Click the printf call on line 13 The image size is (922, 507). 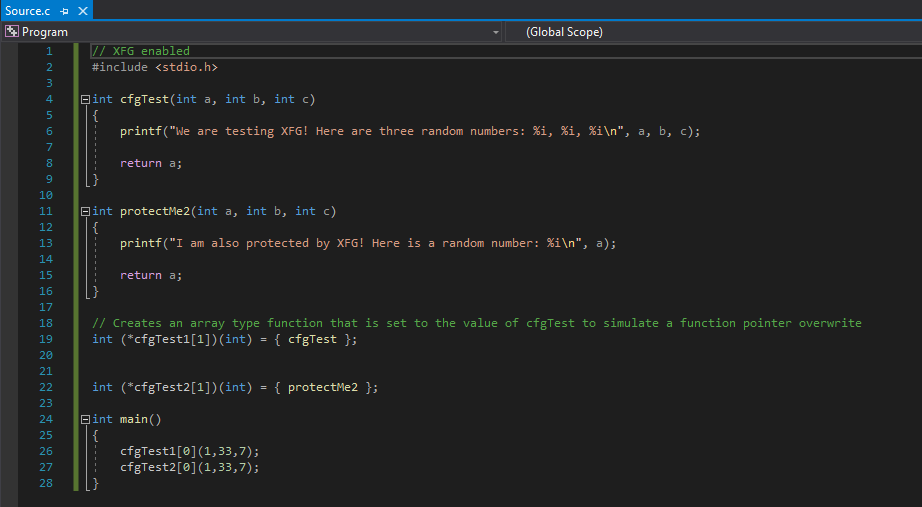pos(368,243)
